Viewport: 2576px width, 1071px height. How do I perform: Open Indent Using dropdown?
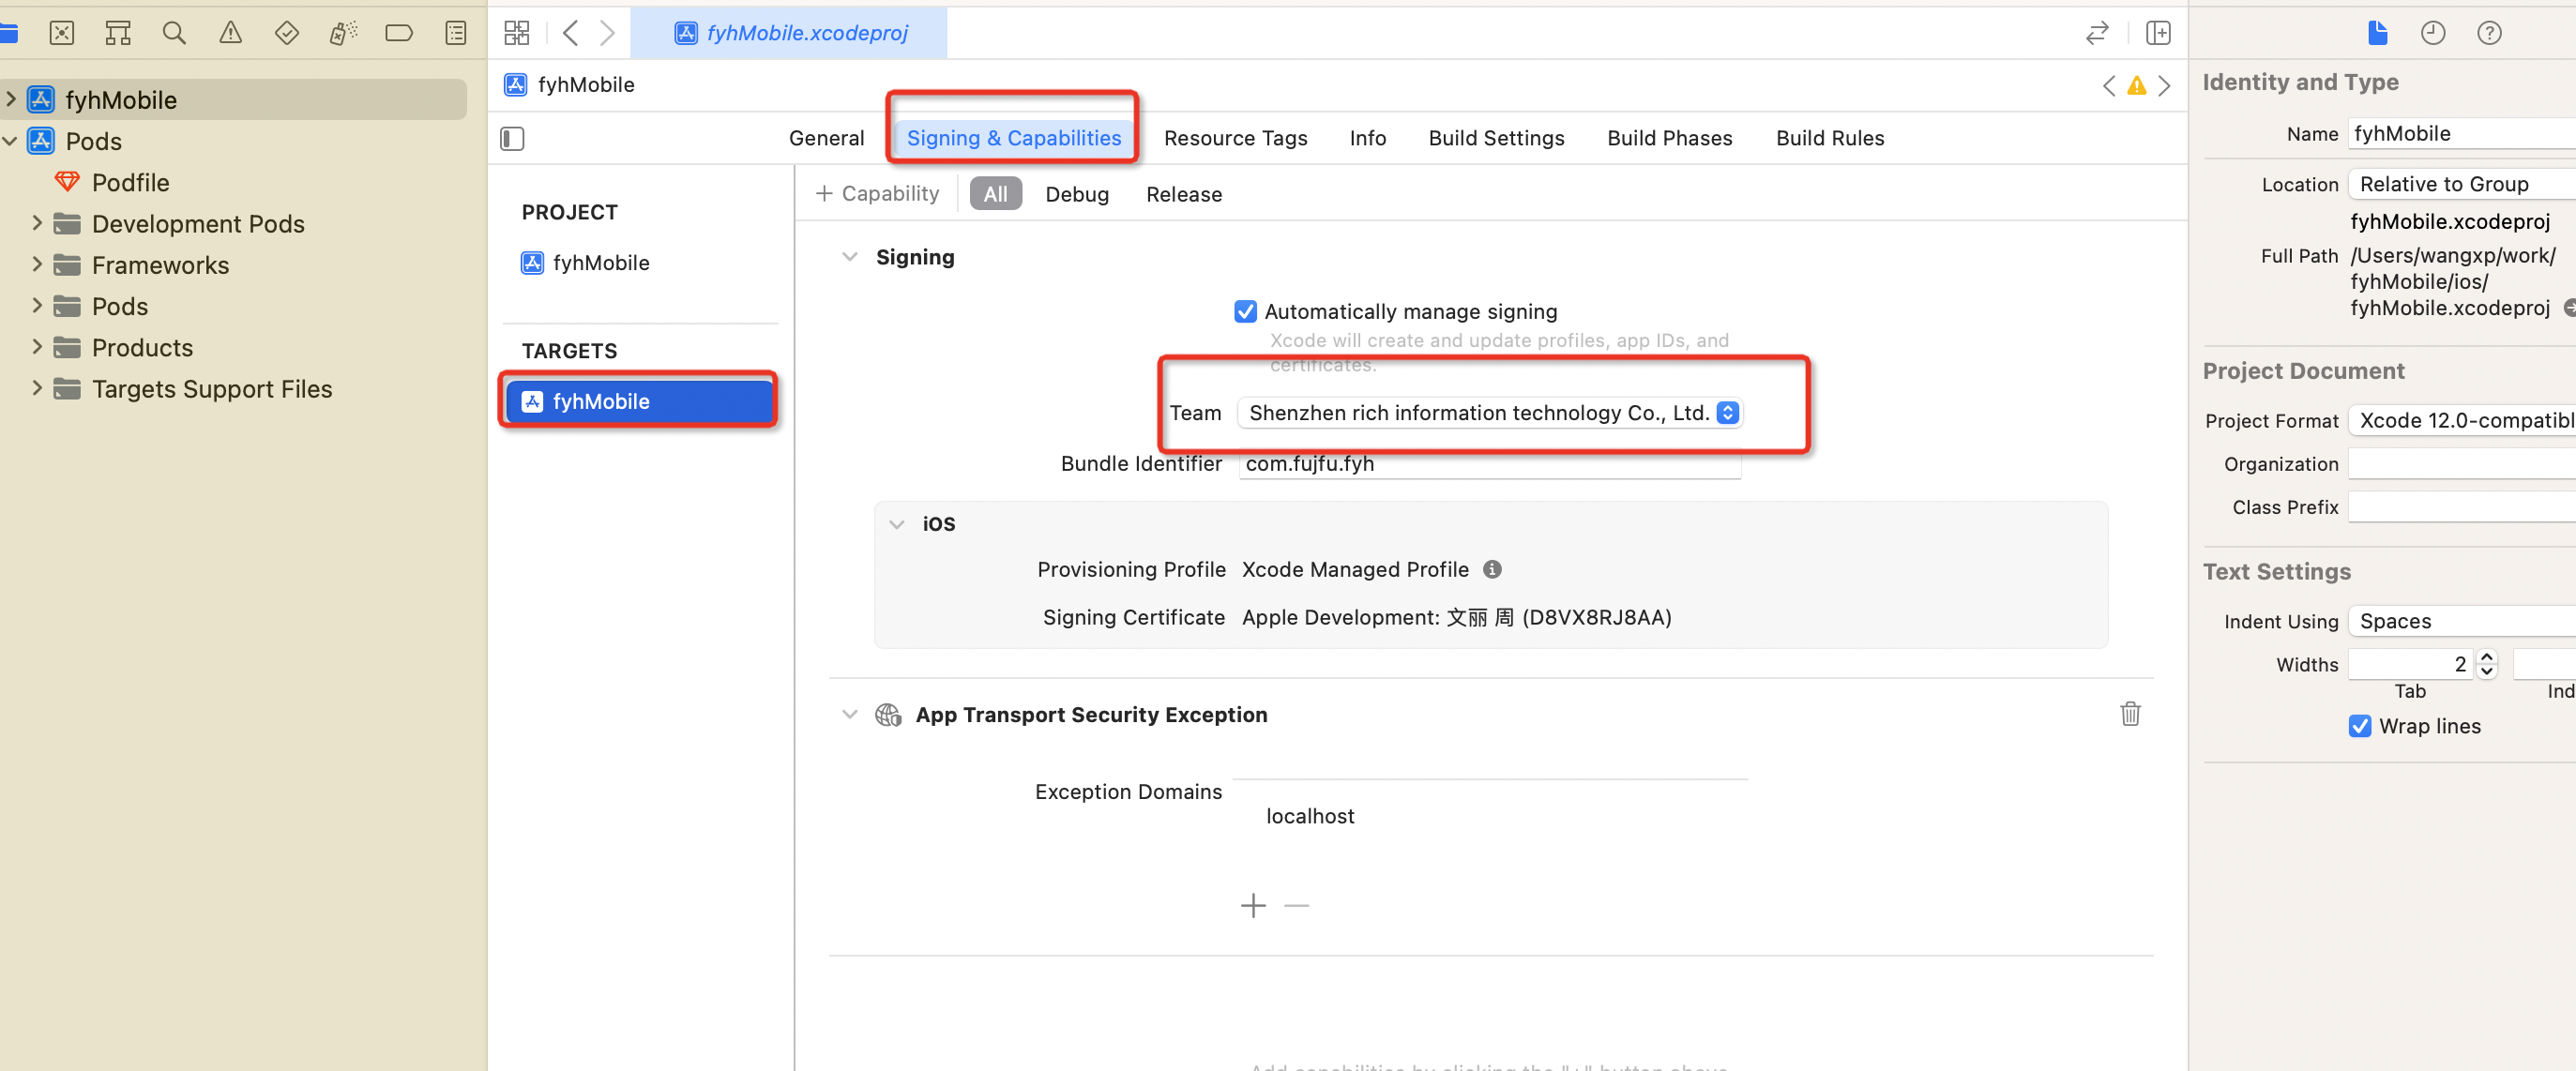click(x=2460, y=621)
